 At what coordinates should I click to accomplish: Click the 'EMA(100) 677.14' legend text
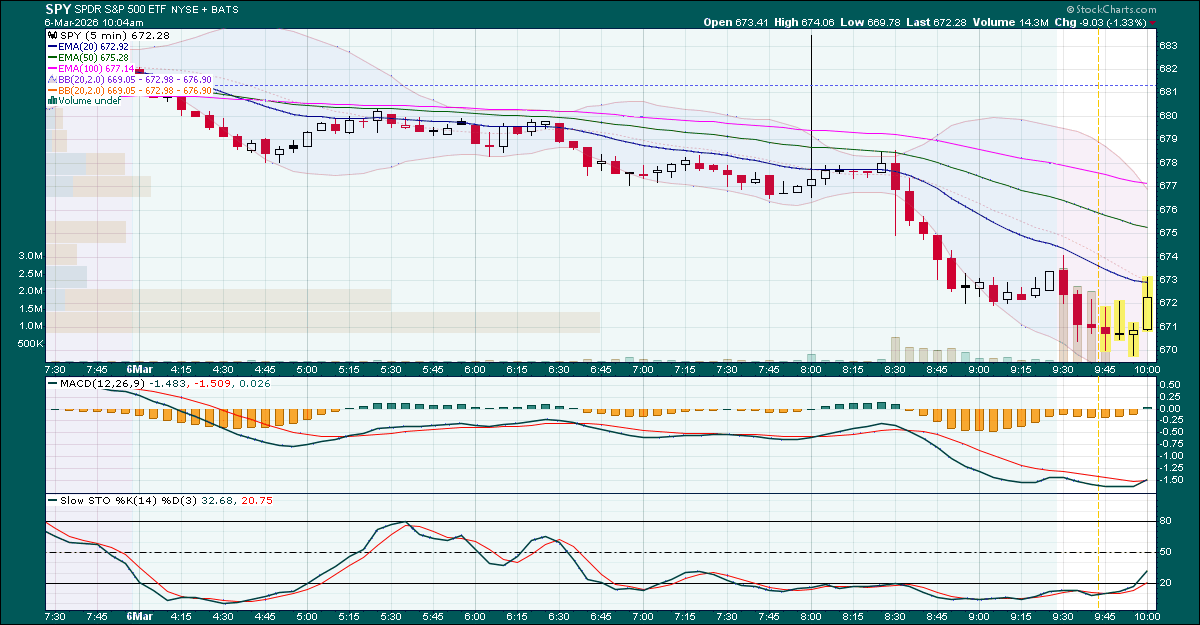[97, 68]
